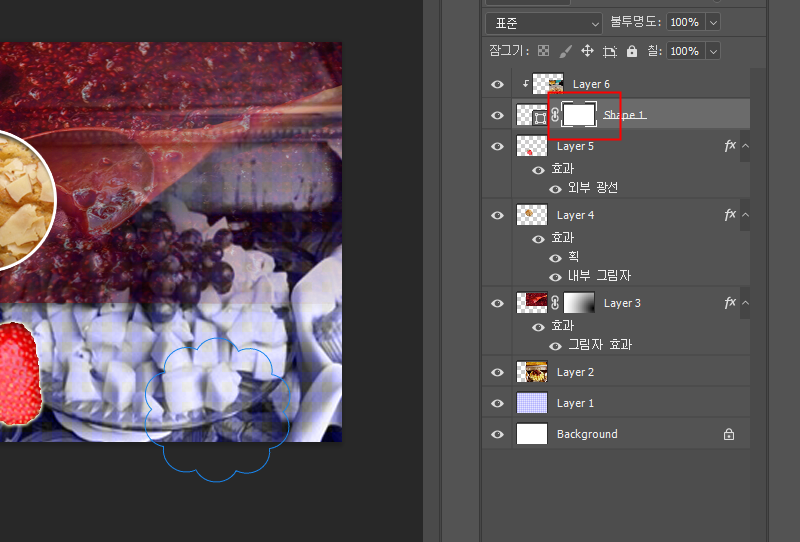800x542 pixels.
Task: Click Shape 1 layer thumbnail
Action: tap(532, 115)
